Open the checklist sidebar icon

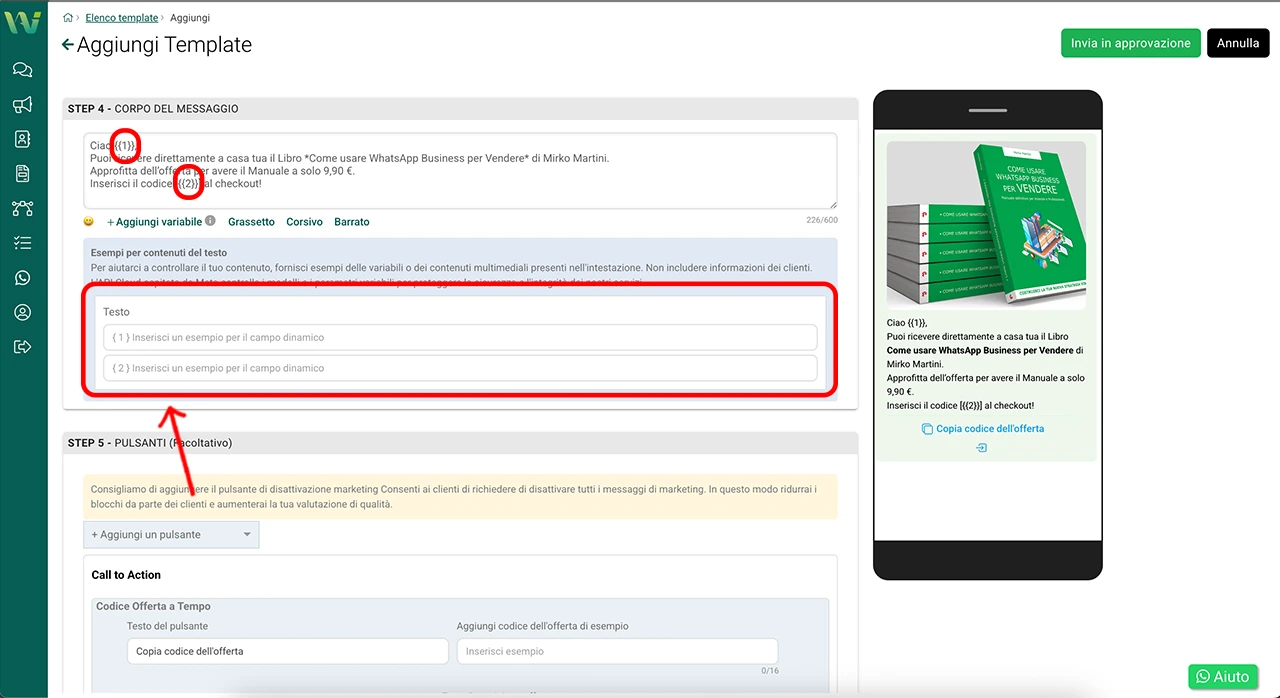[22, 243]
